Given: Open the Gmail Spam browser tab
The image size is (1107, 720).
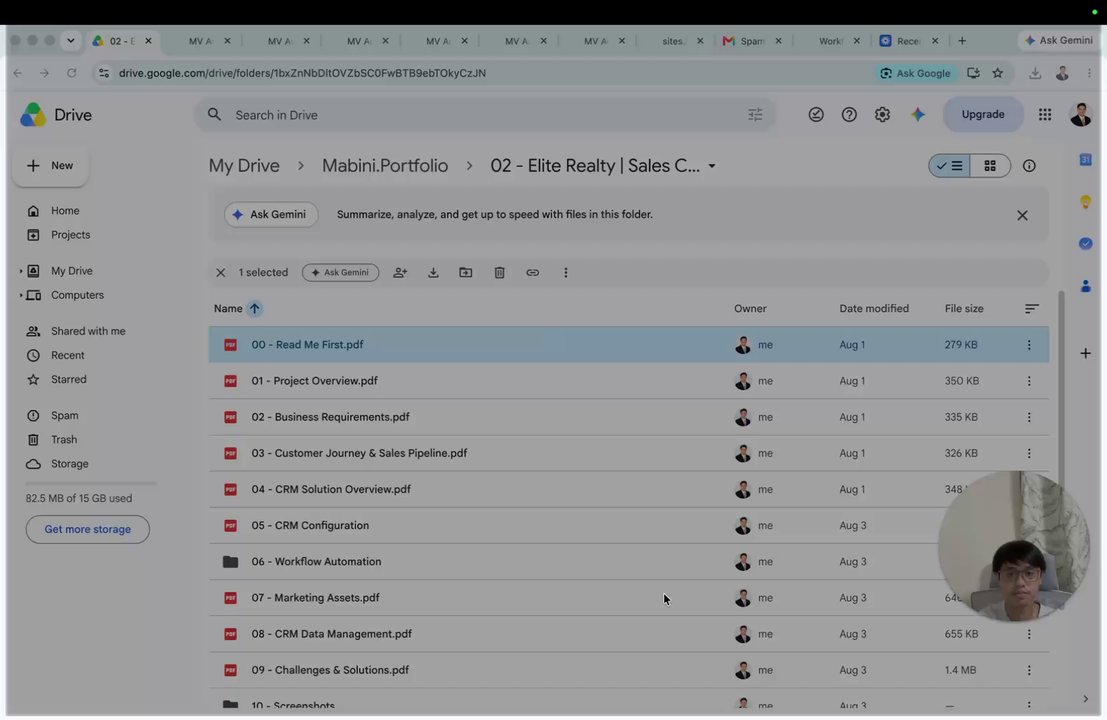Looking at the screenshot, I should pyautogui.click(x=751, y=41).
